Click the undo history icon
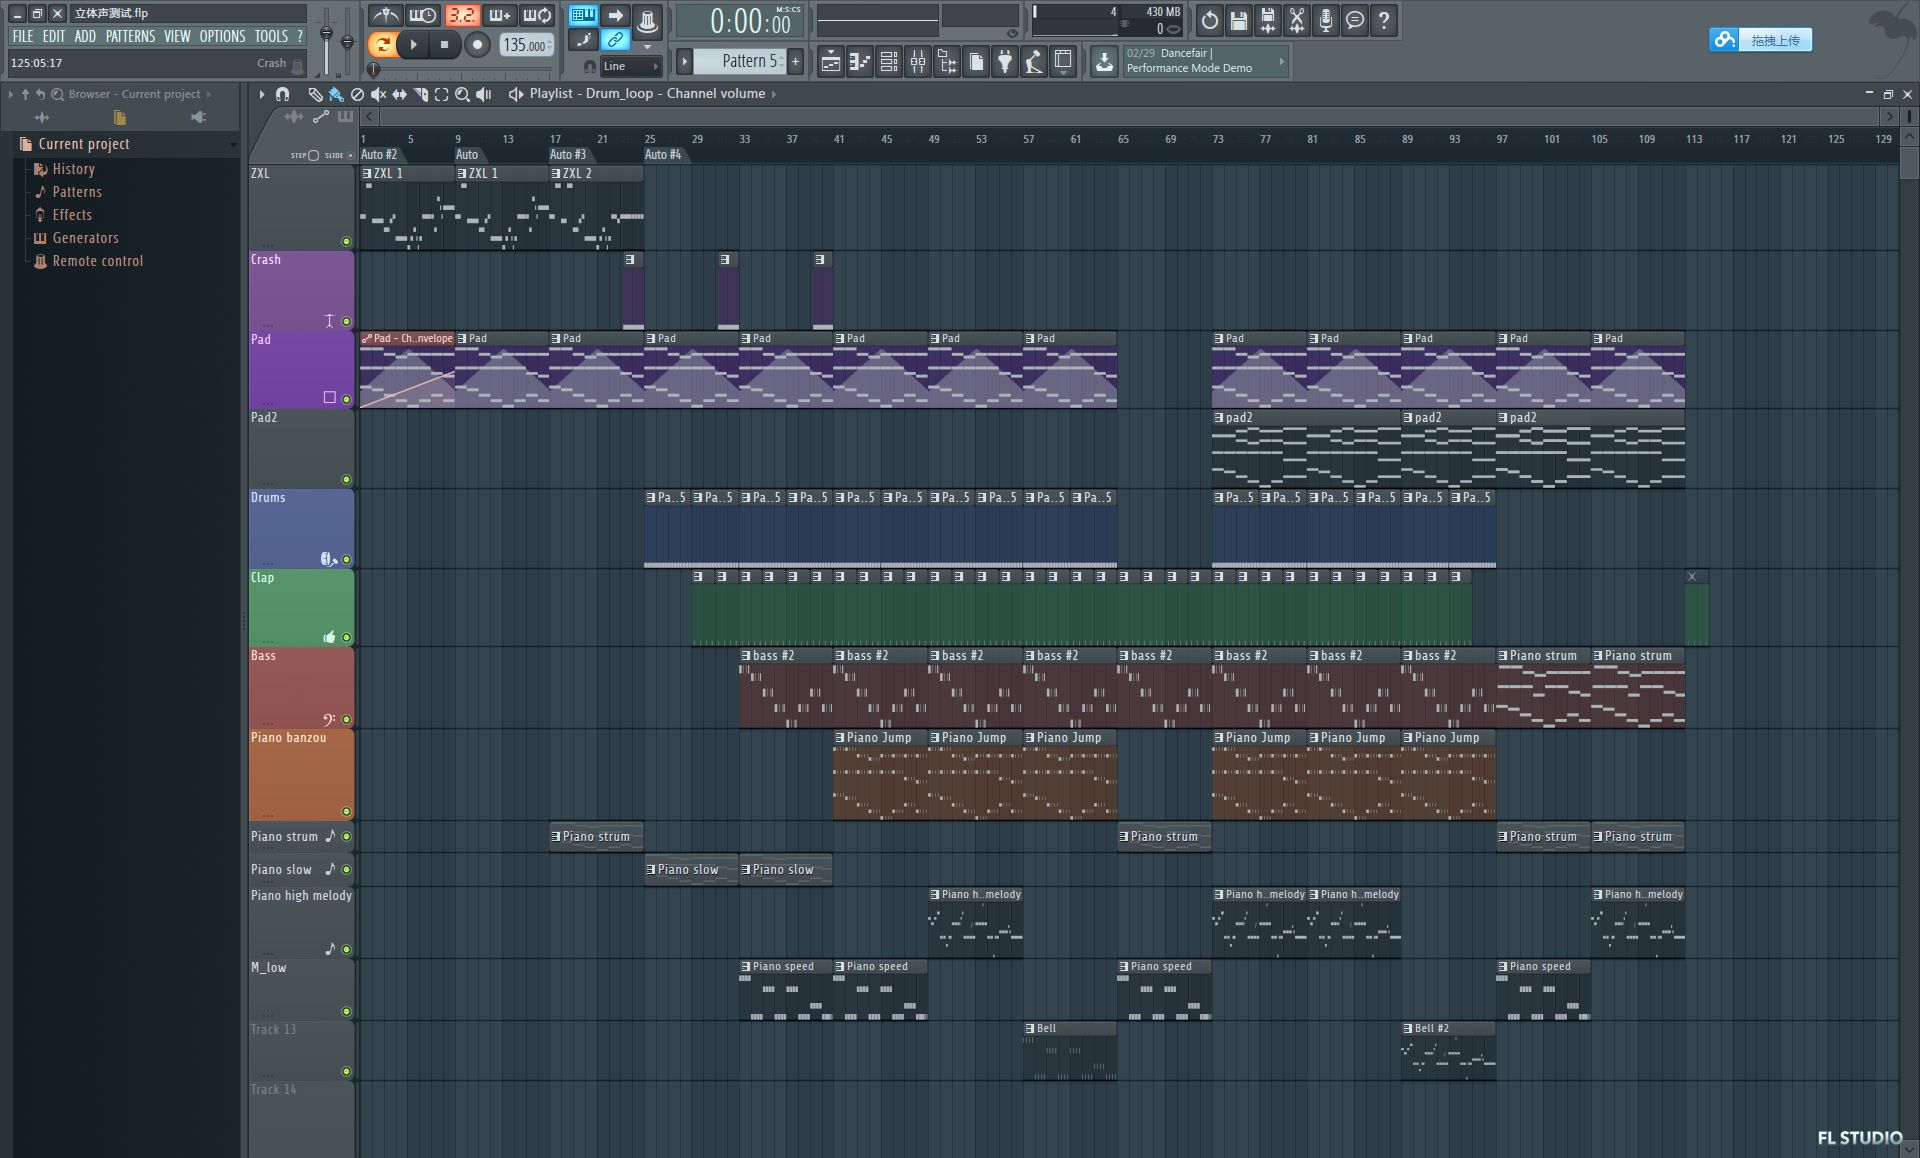 coord(1209,20)
